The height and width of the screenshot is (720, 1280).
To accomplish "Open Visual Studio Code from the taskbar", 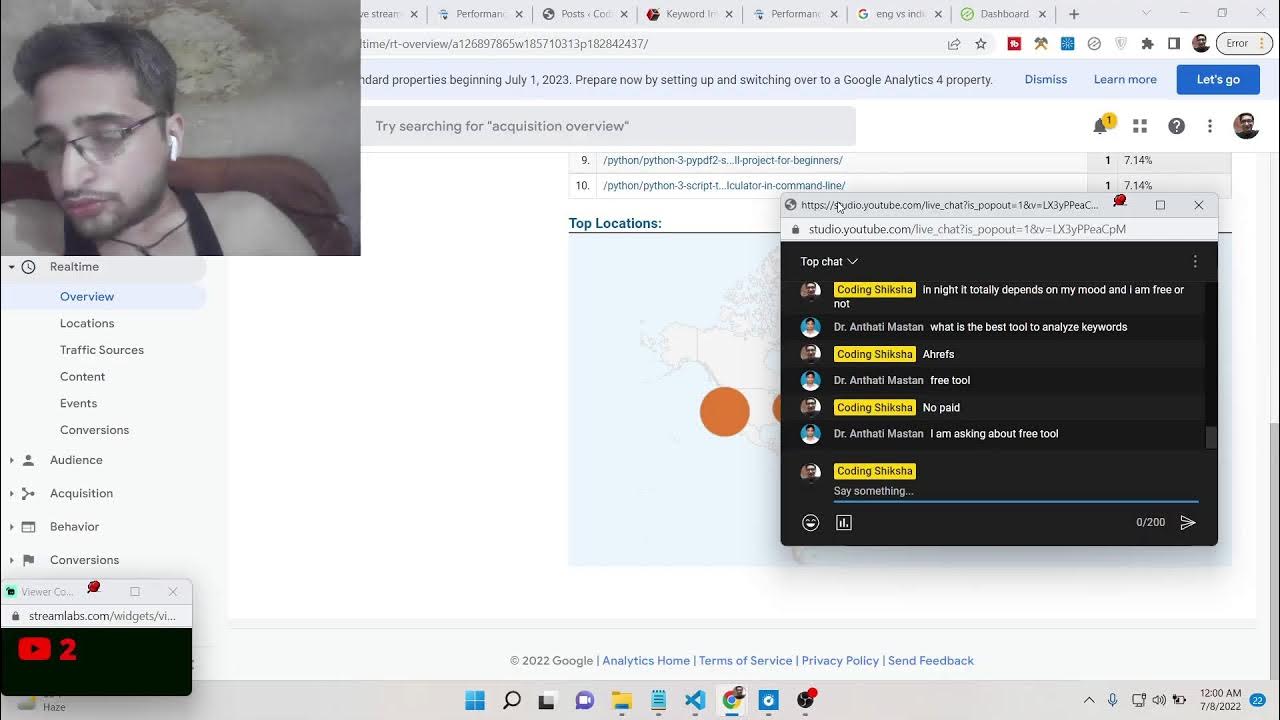I will coord(695,701).
